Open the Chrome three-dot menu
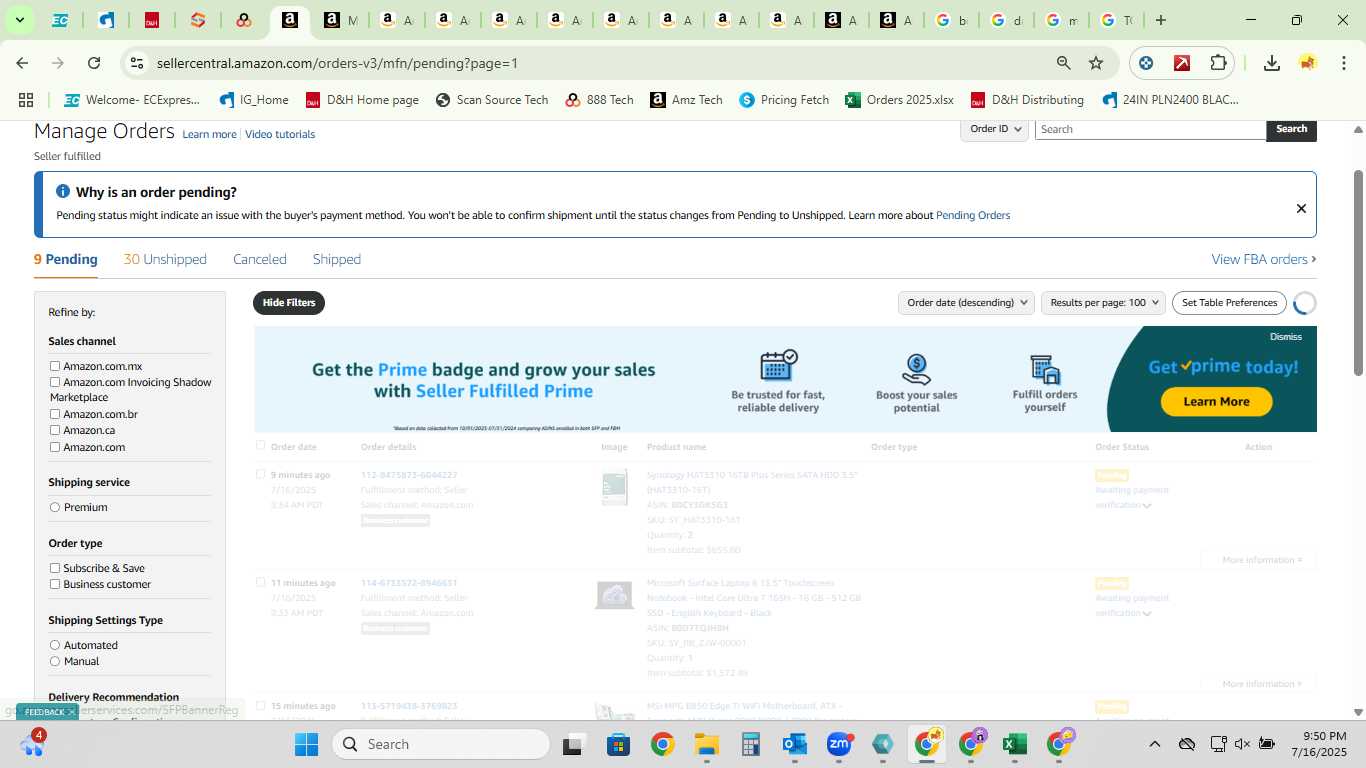 [x=1343, y=63]
